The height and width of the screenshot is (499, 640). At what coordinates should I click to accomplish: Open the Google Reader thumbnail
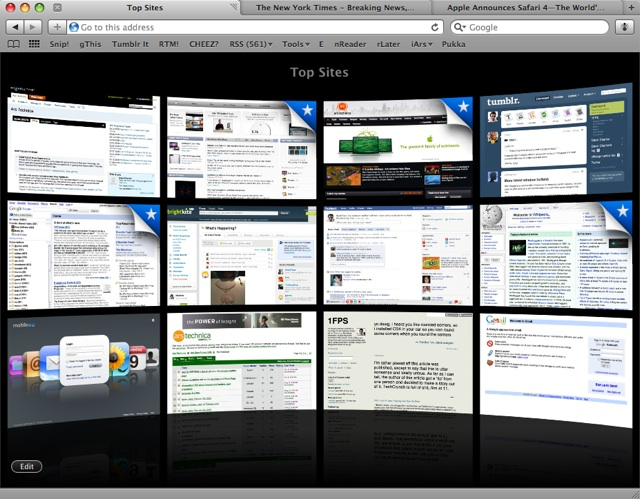[x=84, y=255]
